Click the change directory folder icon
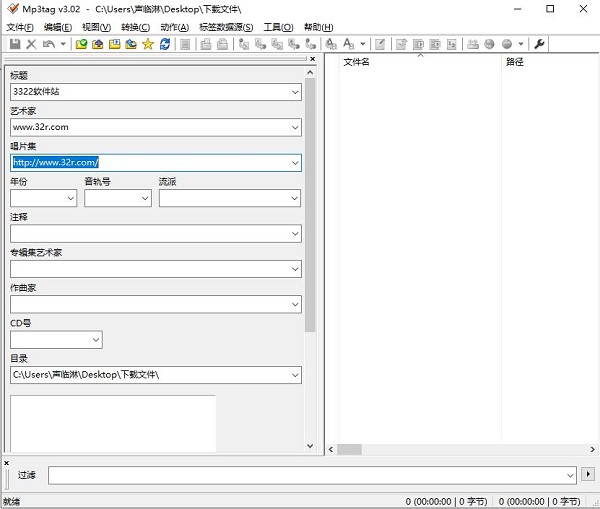 point(82,44)
